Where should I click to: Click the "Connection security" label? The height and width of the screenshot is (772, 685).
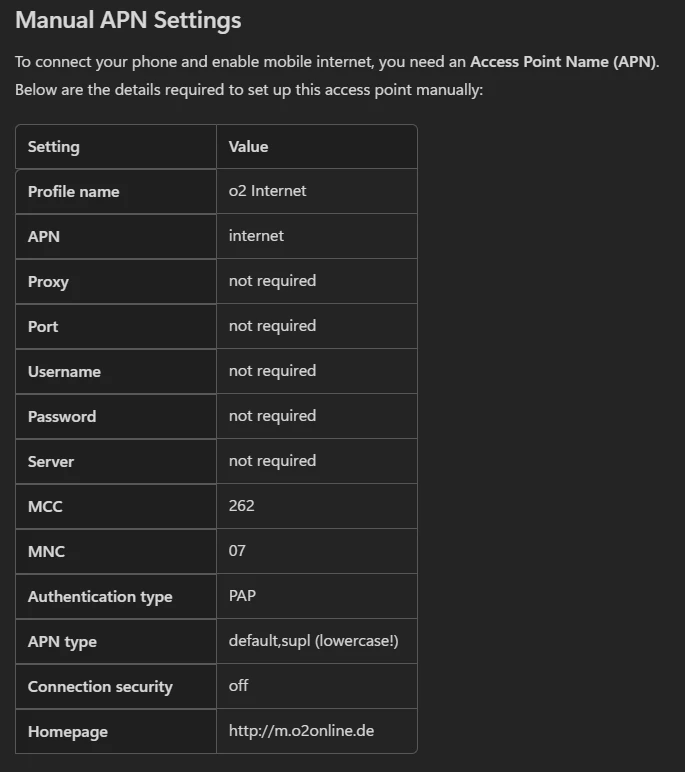[x=100, y=687]
